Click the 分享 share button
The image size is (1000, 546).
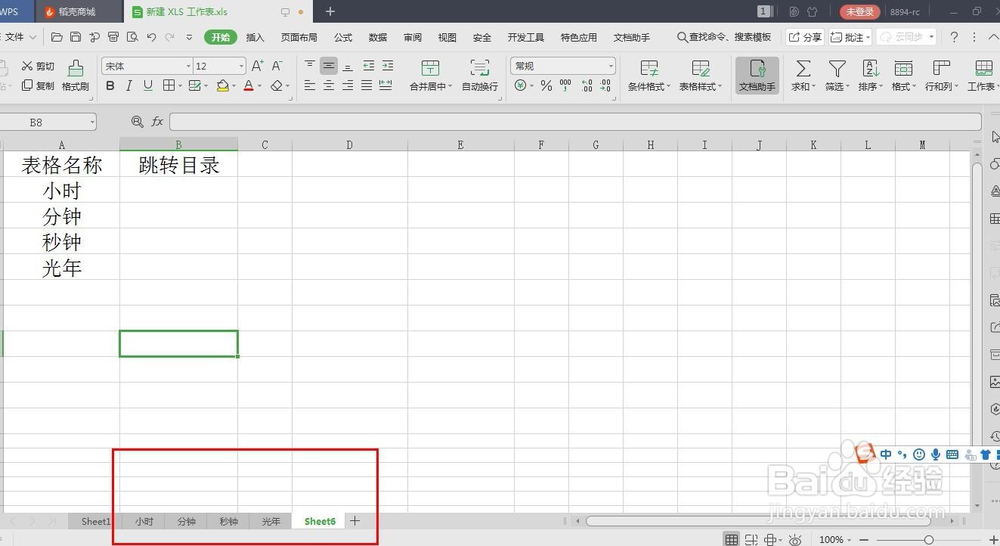pyautogui.click(x=805, y=37)
